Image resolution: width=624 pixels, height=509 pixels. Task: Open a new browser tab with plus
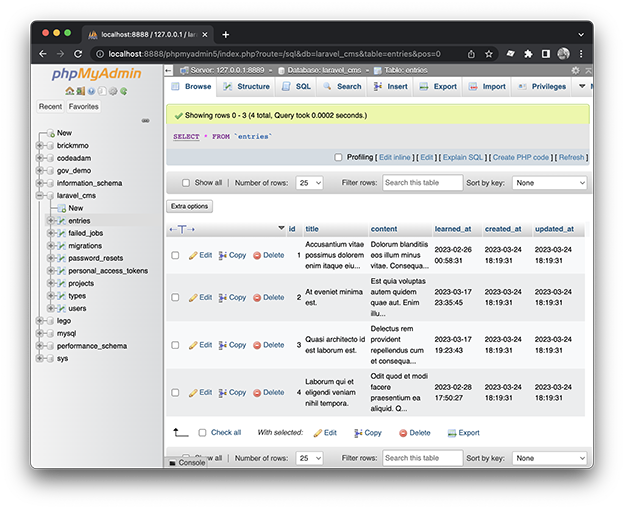pyautogui.click(x=226, y=35)
